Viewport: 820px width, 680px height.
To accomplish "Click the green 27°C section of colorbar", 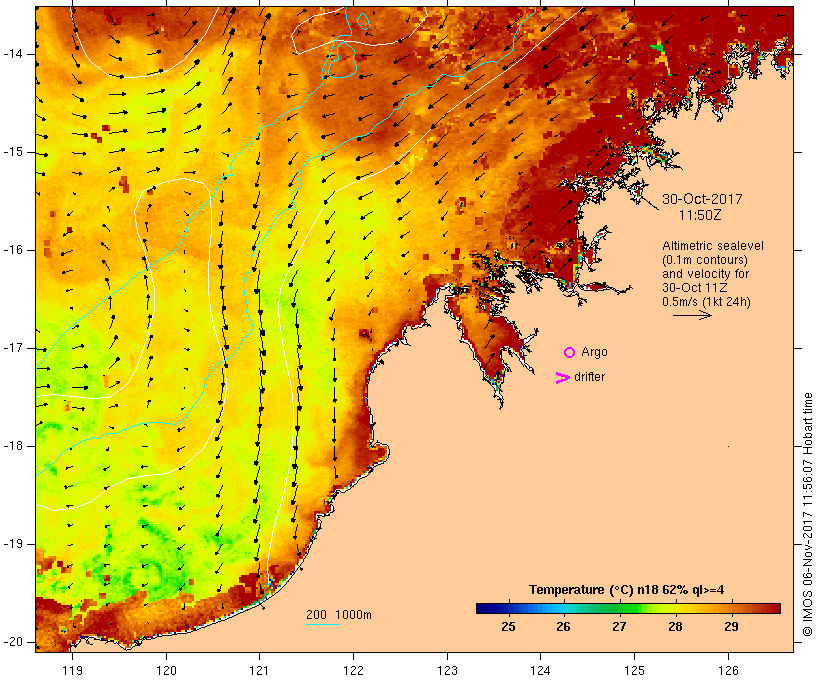I will 619,608.
